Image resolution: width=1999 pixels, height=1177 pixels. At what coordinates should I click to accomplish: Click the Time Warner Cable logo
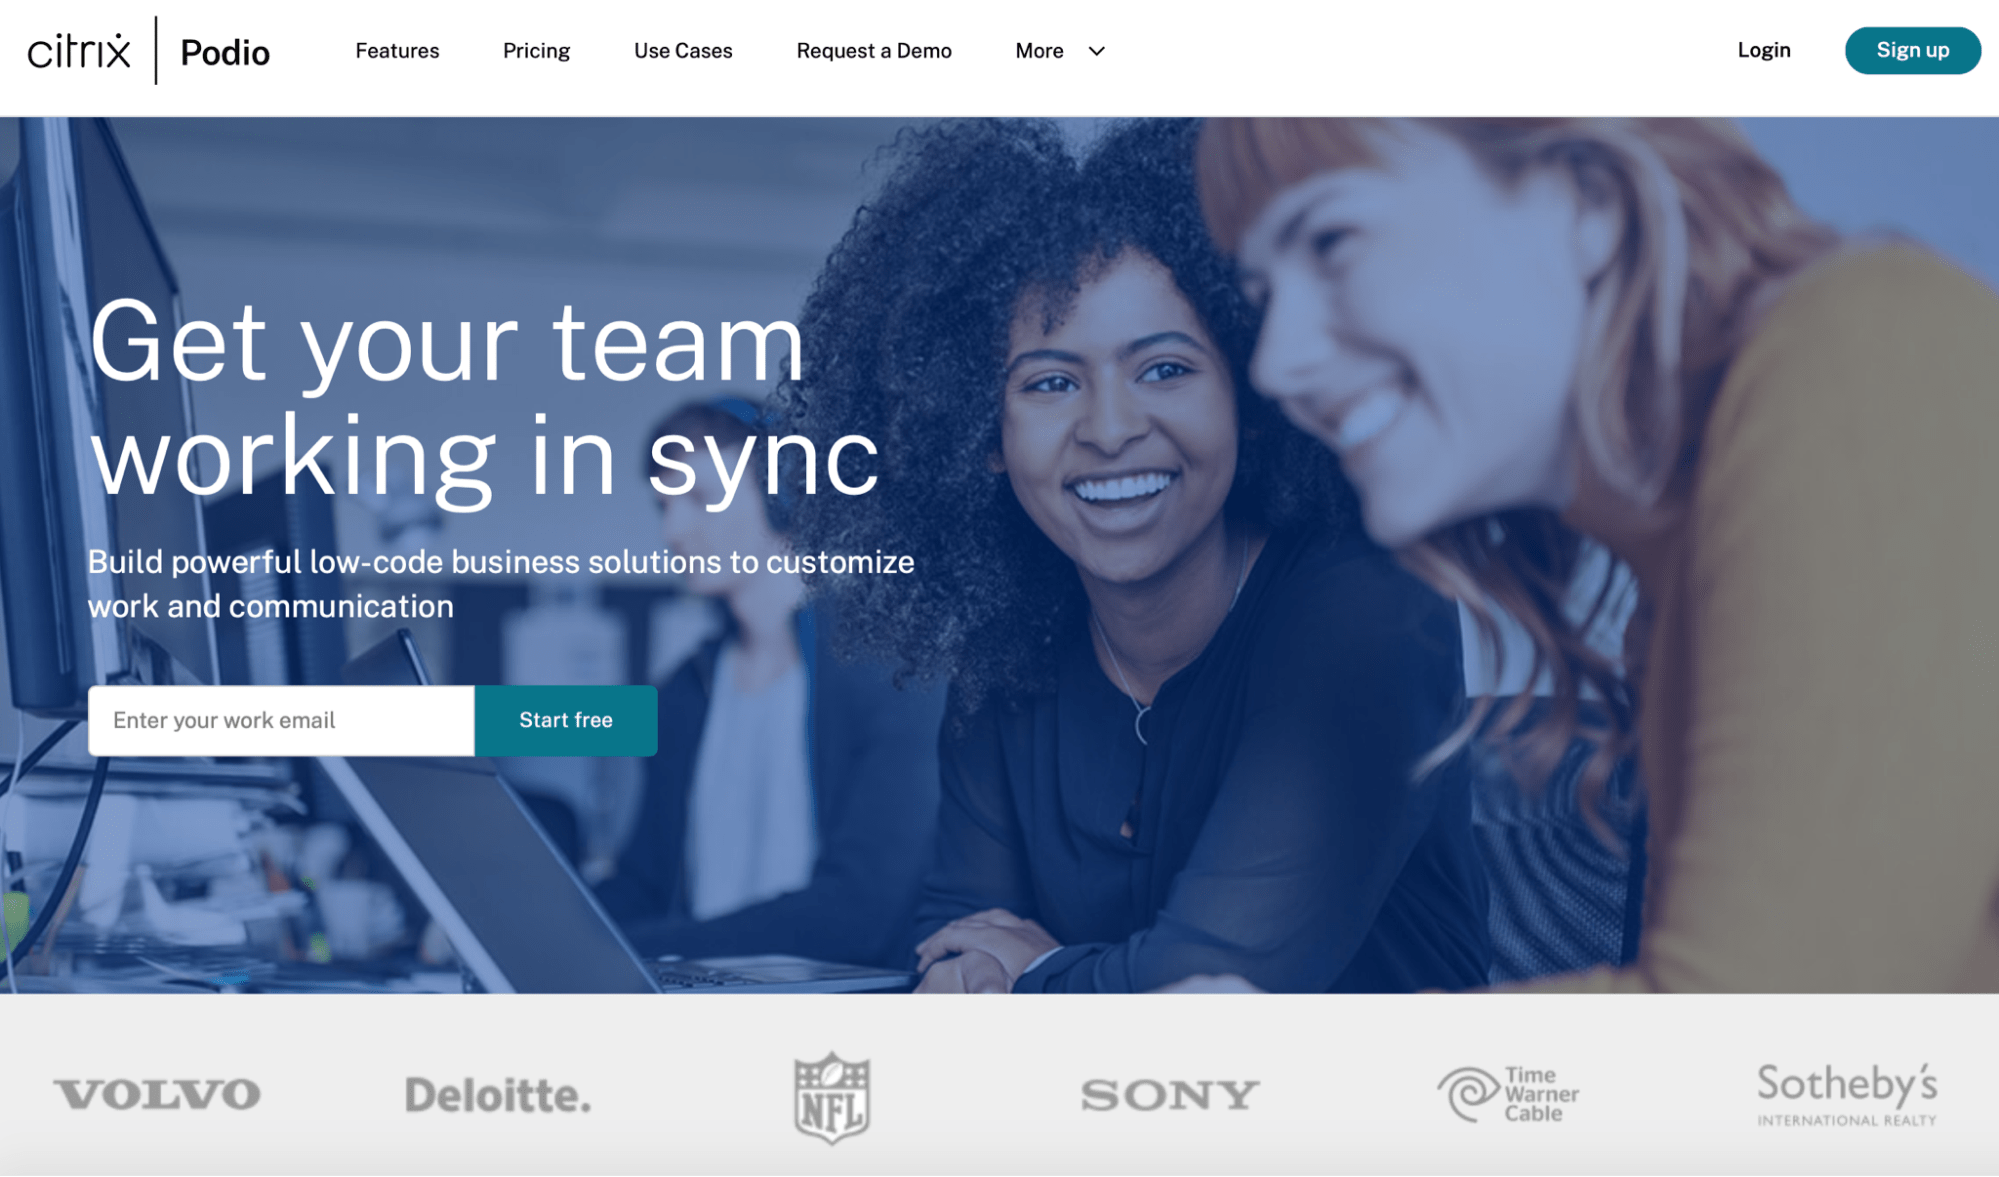point(1508,1094)
